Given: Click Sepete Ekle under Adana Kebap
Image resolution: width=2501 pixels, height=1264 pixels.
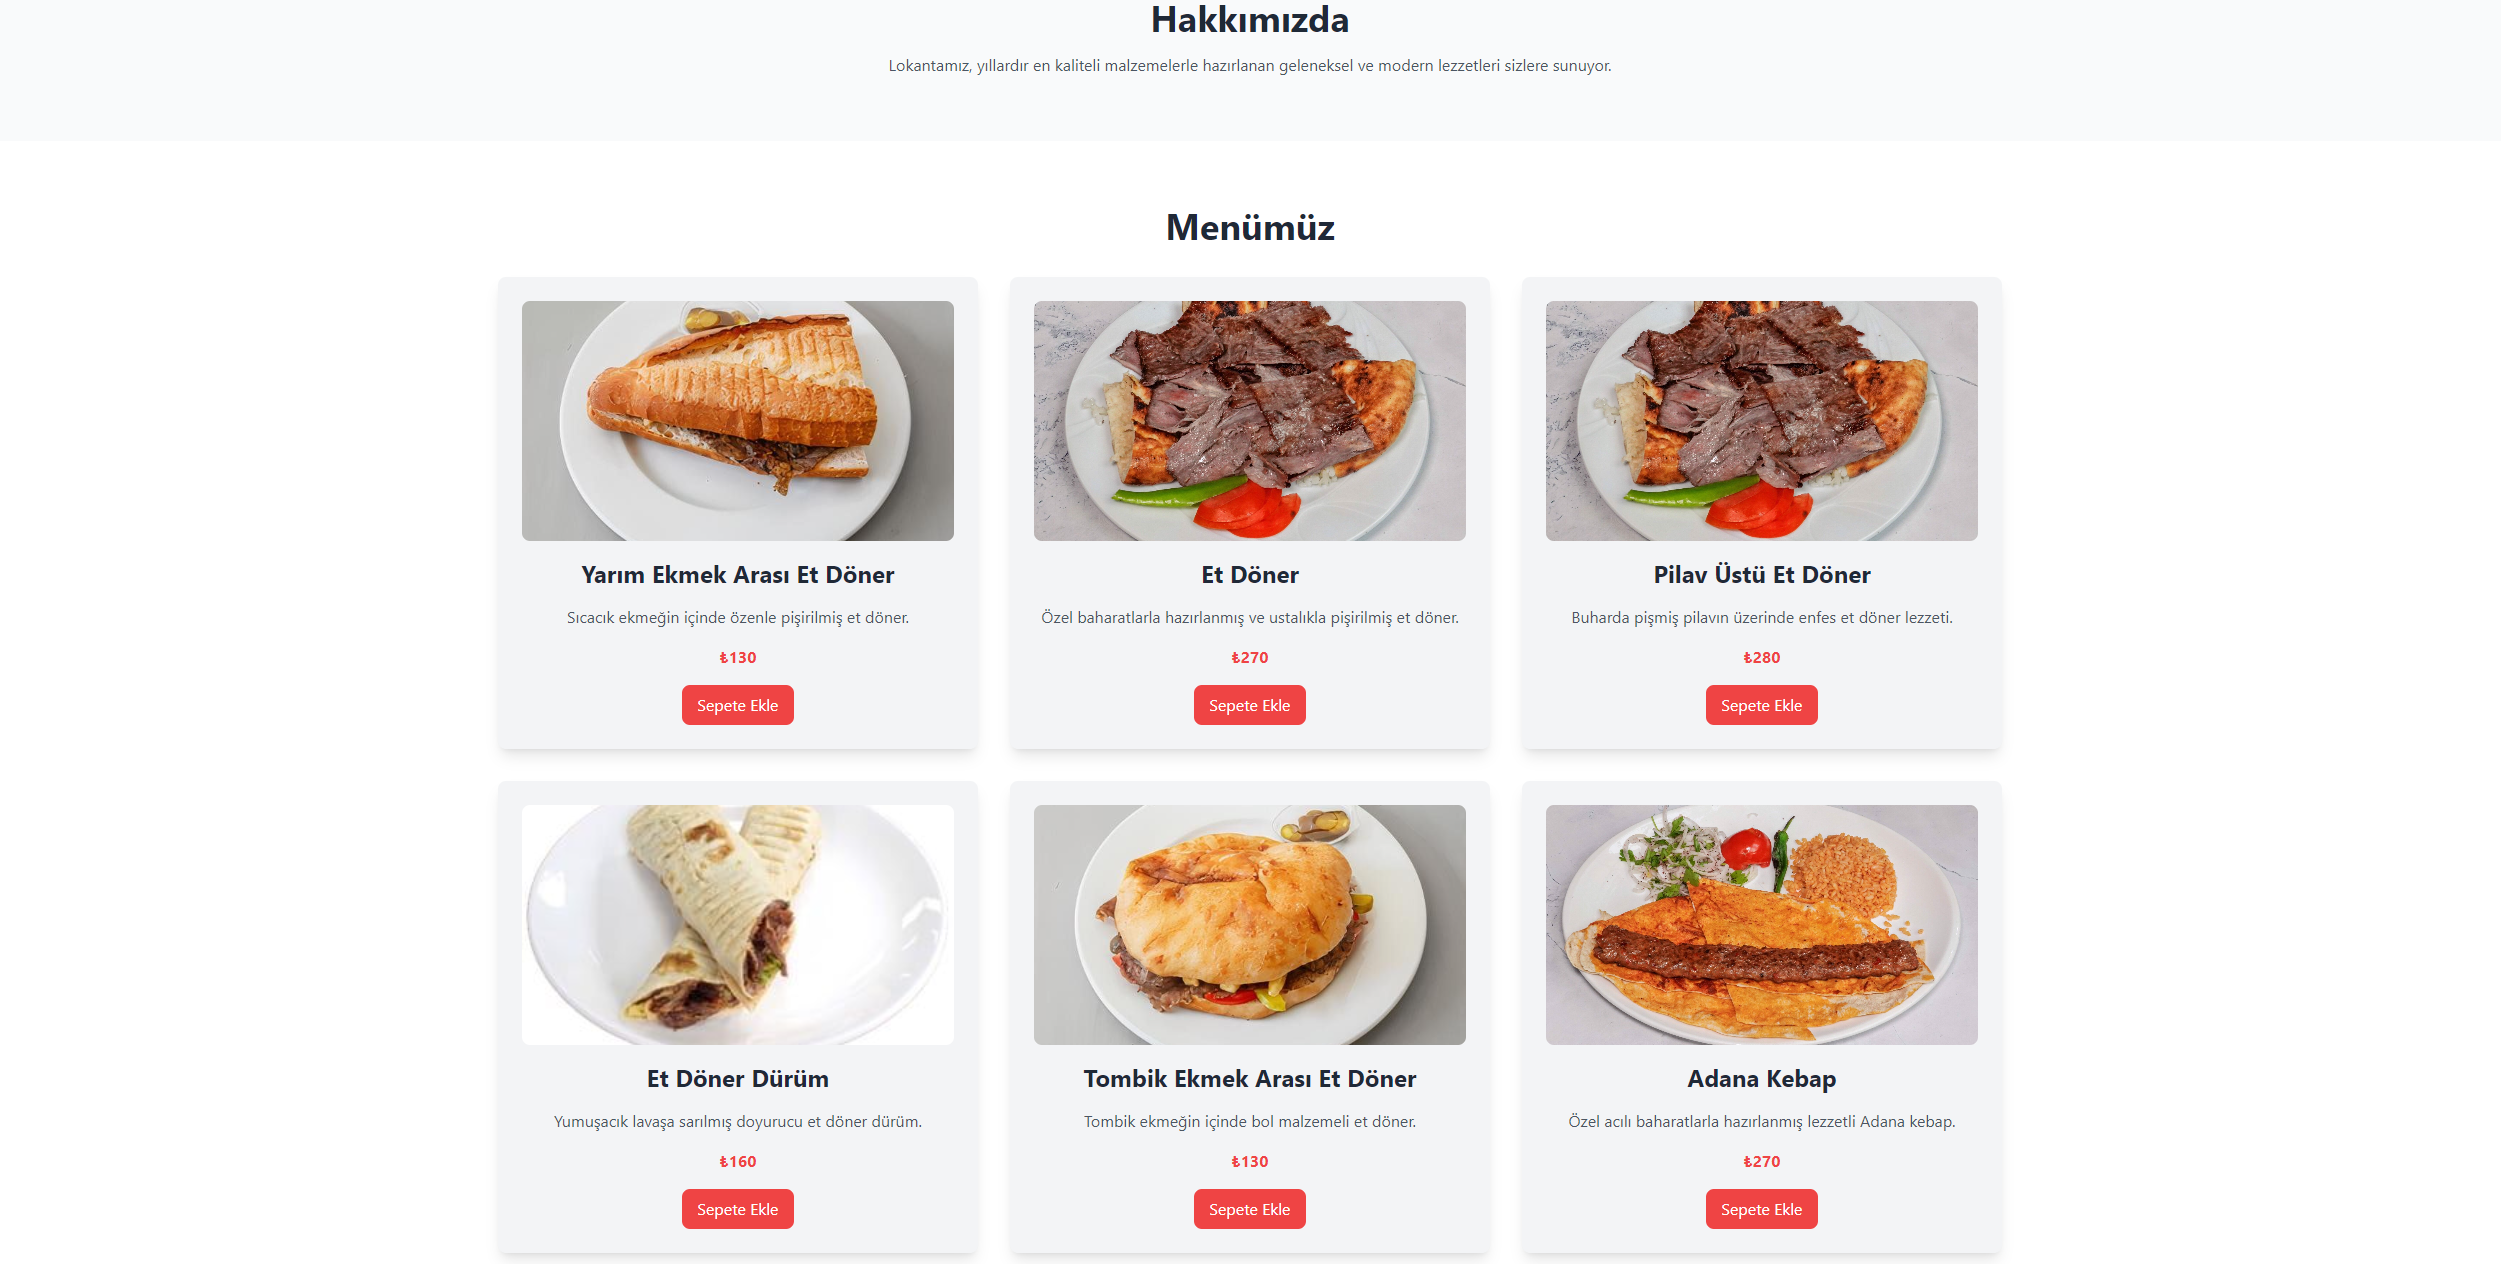Looking at the screenshot, I should coord(1761,1209).
